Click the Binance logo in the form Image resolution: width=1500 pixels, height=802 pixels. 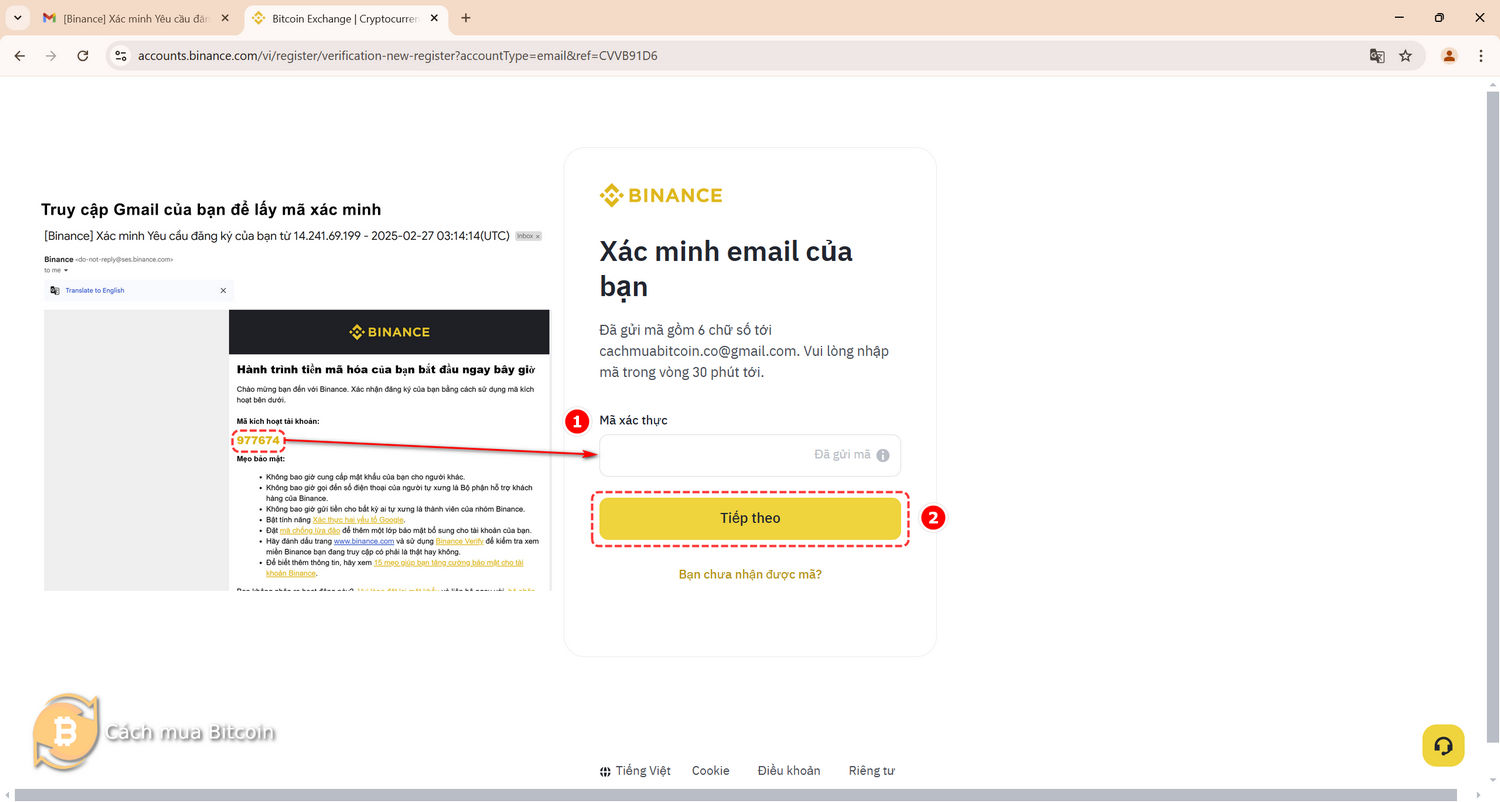[660, 195]
